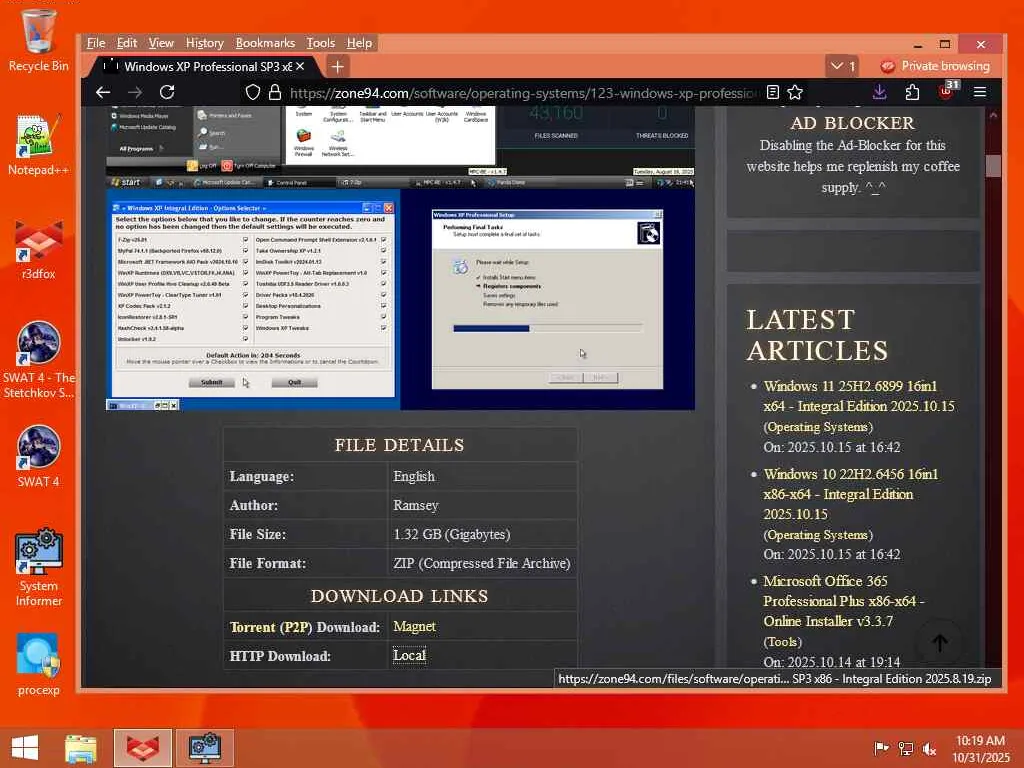Show site security info via padlock icon
This screenshot has width=1024, height=768.
point(275,92)
